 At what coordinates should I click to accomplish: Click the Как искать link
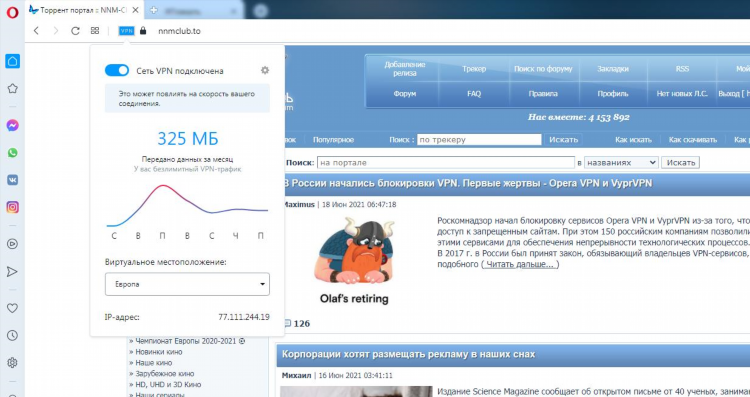633,140
